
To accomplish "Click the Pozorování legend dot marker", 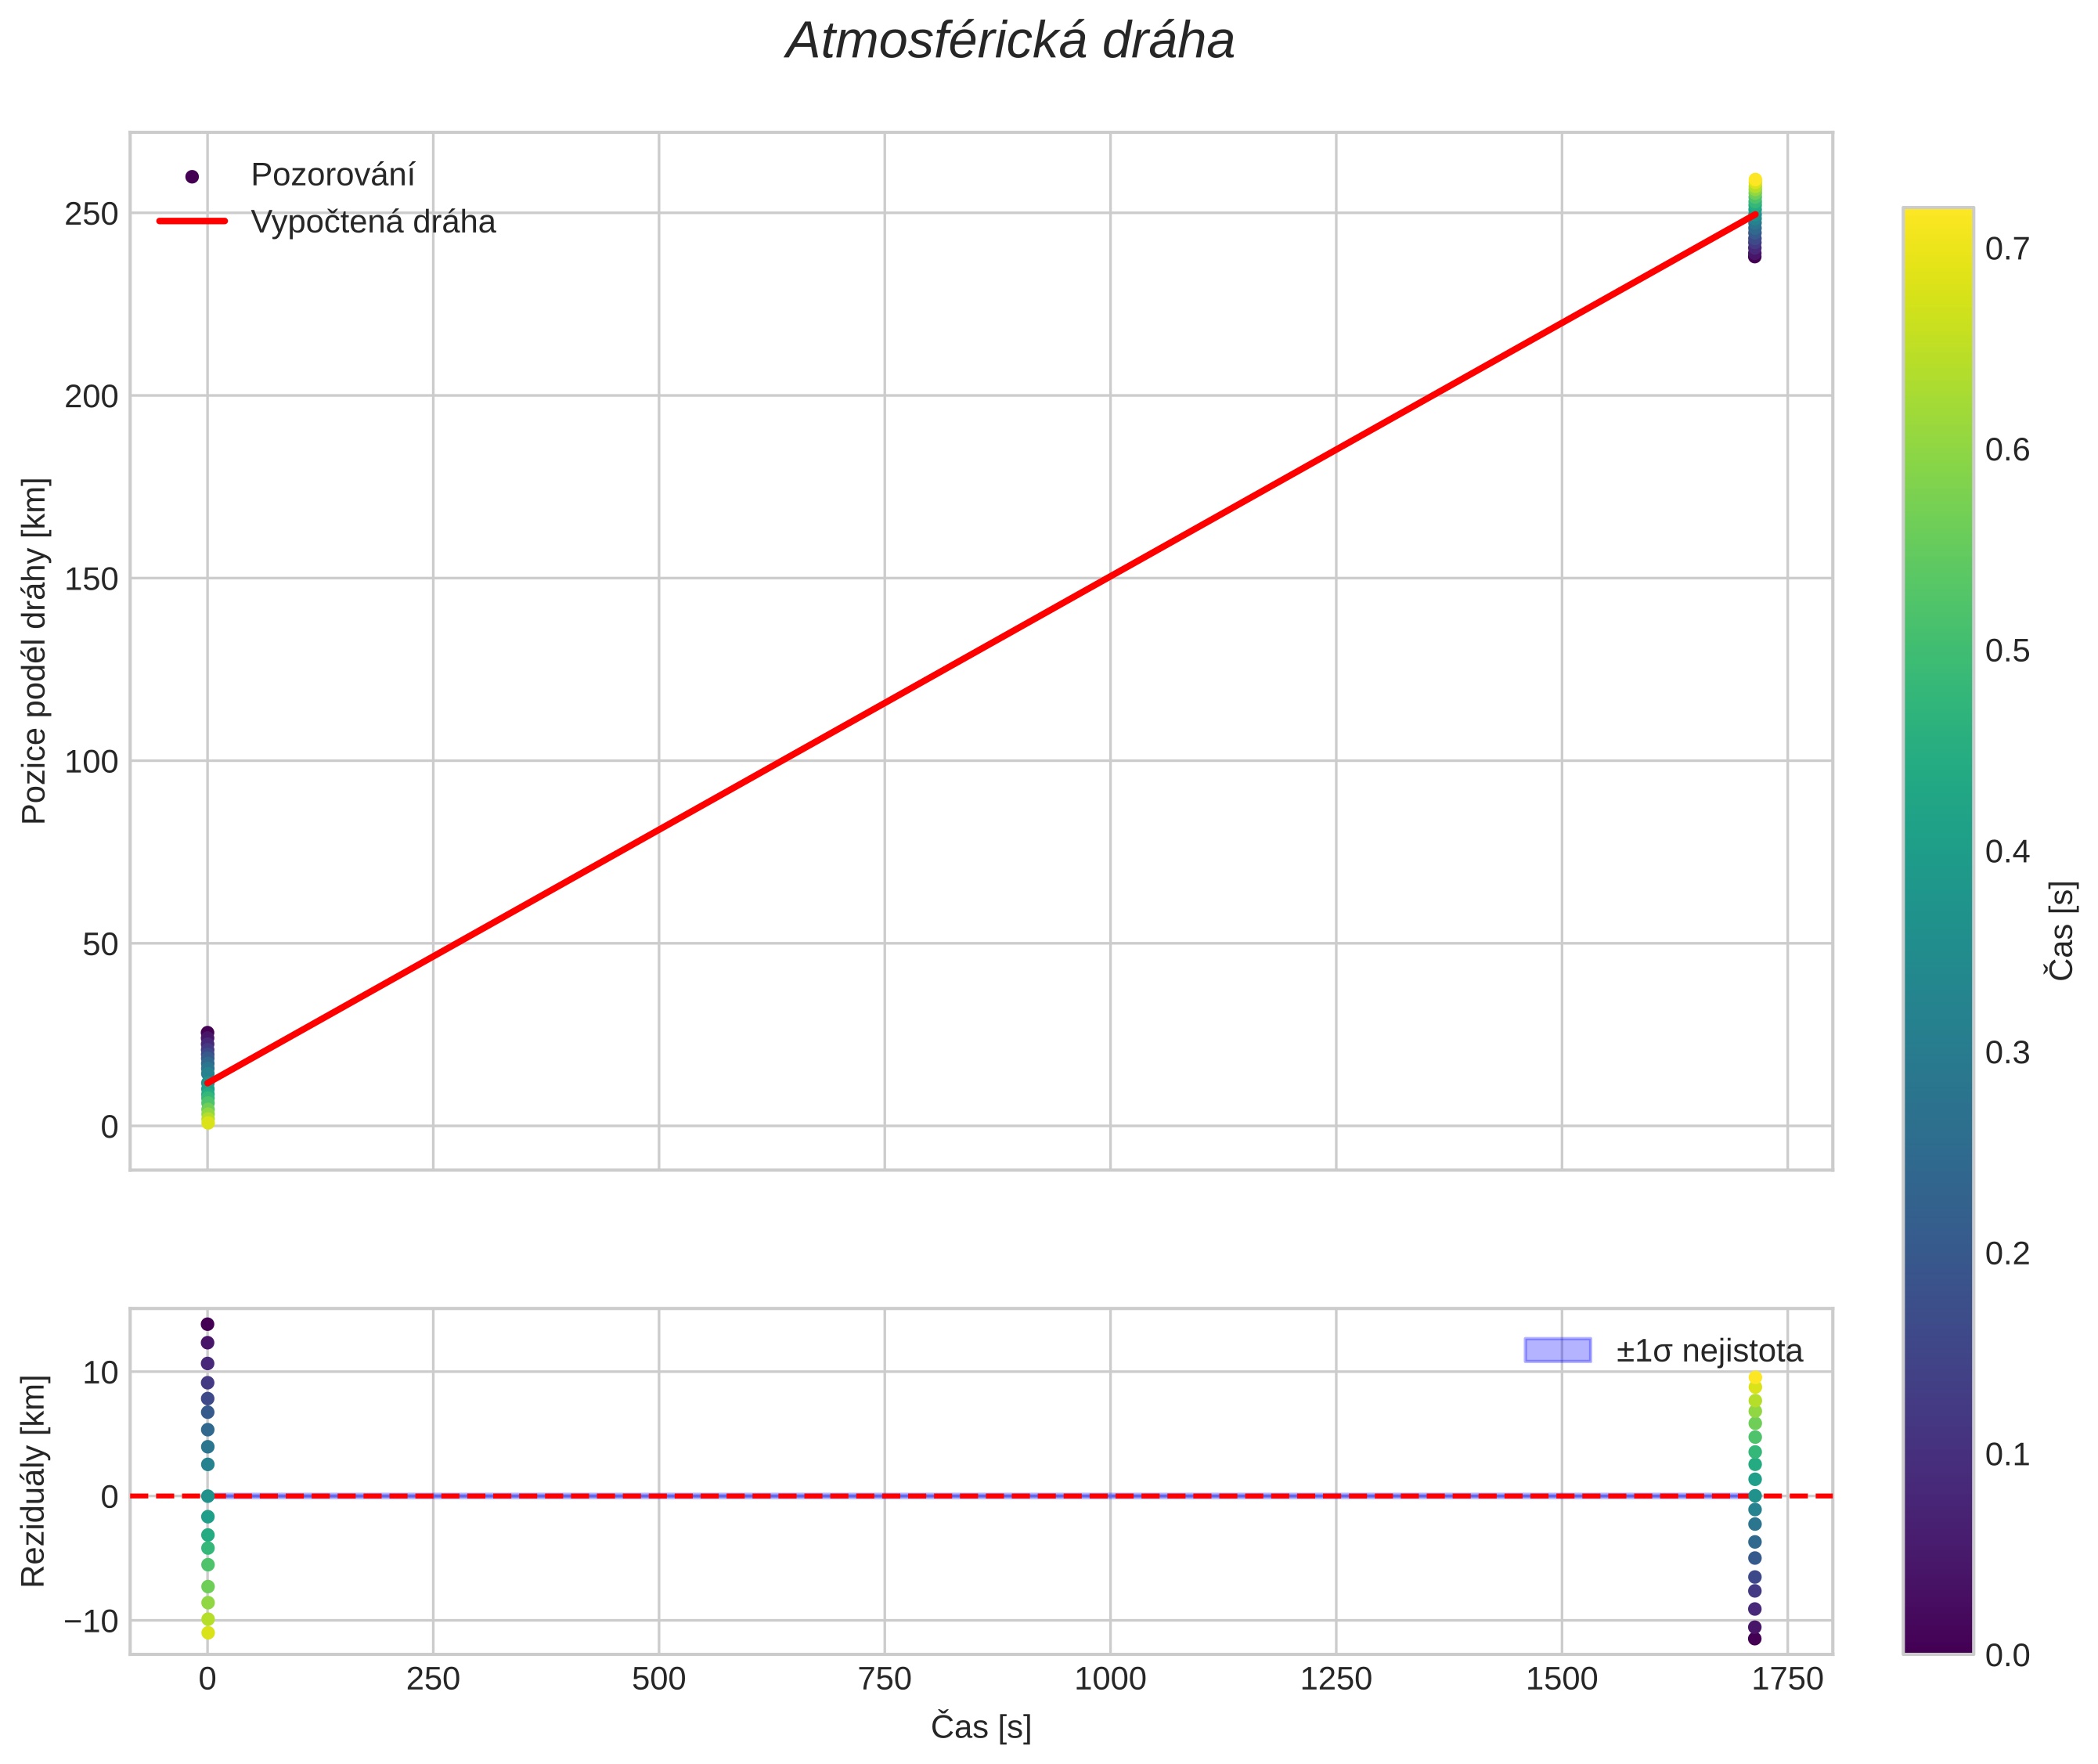I will tap(192, 177).
